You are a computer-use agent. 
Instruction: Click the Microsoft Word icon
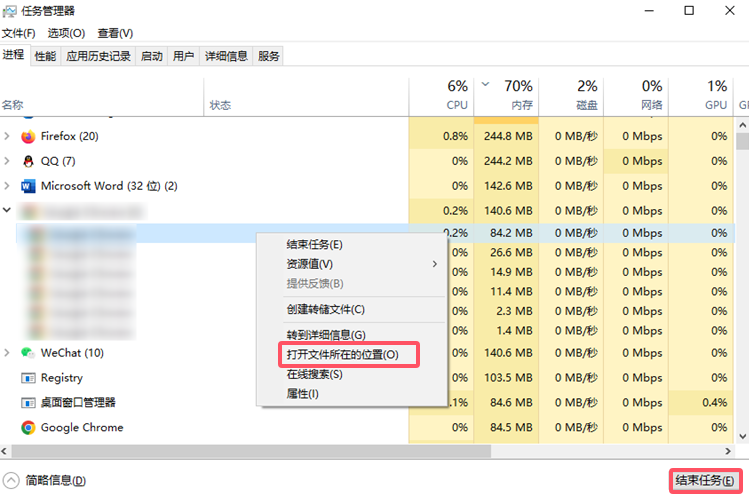click(28, 186)
